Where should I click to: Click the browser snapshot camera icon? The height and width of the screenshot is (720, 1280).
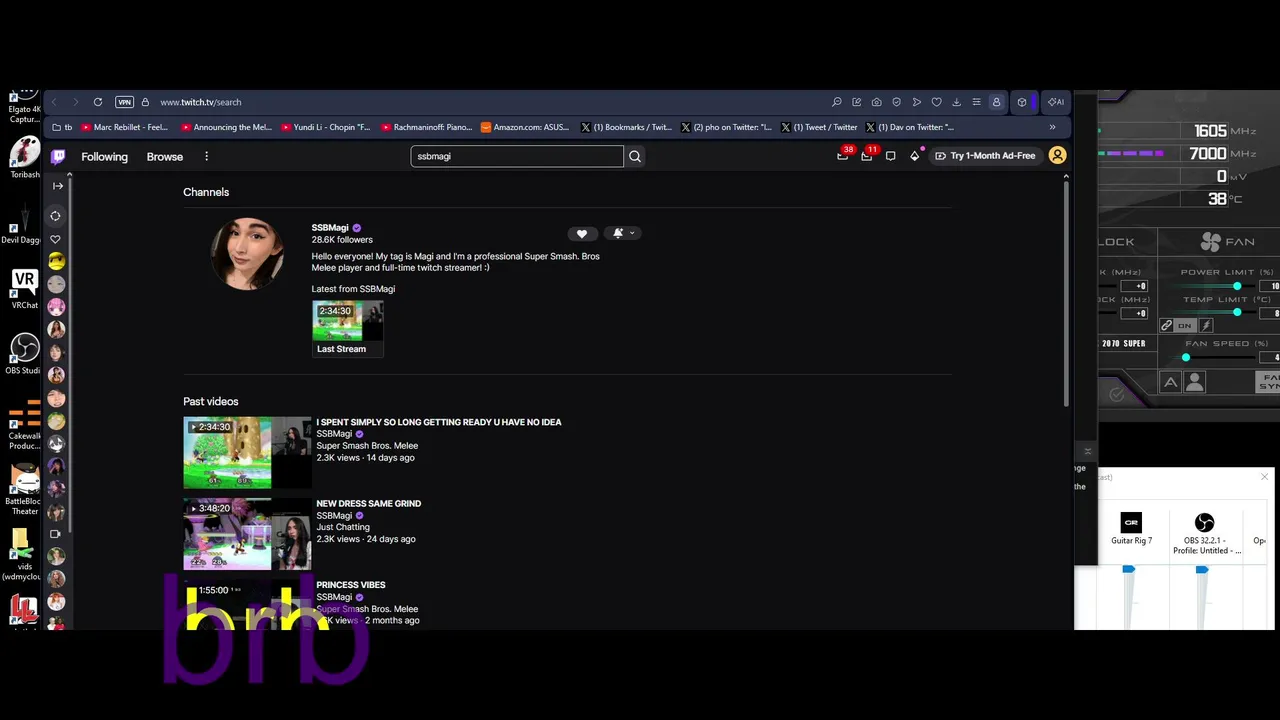(877, 102)
